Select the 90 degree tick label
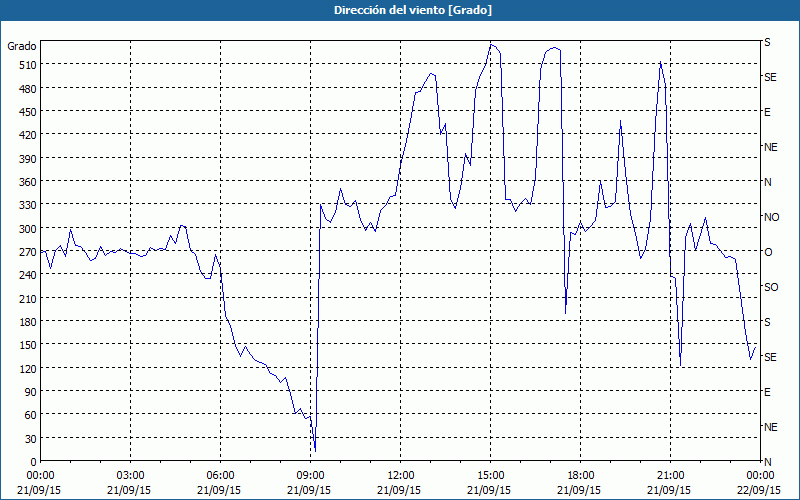 [x=30, y=392]
